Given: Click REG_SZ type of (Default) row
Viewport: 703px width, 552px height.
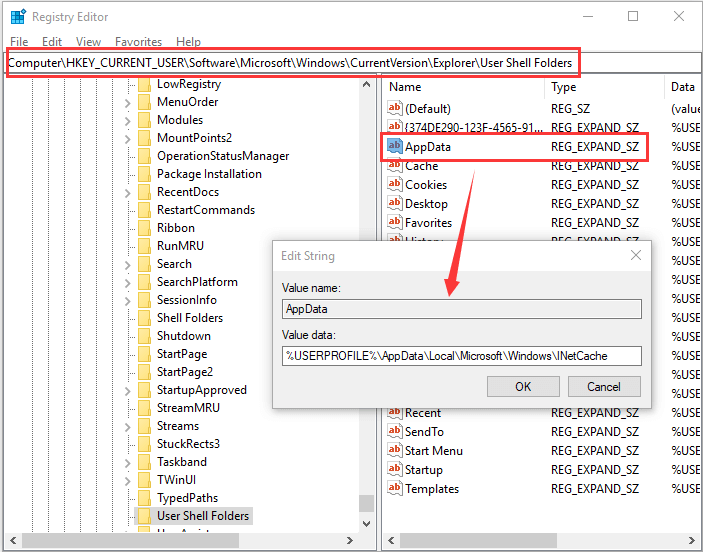Looking at the screenshot, I should [570, 109].
